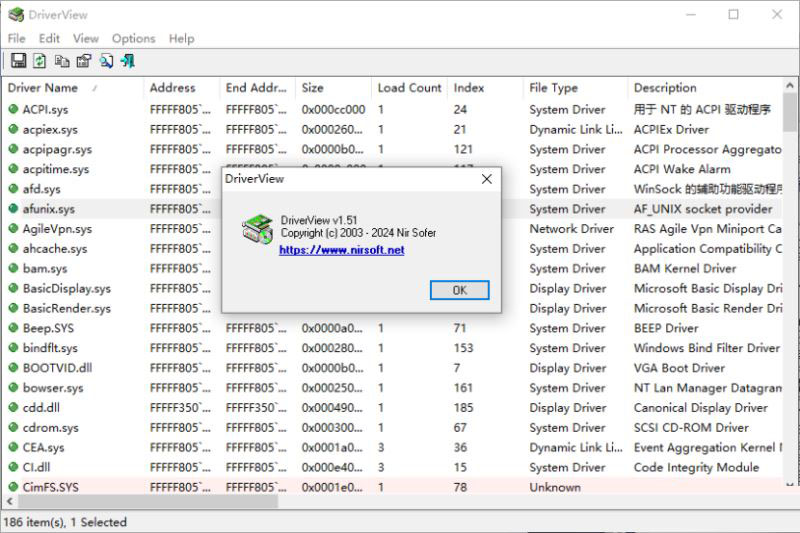
Task: Open Properties via the toolbar icon
Action: coord(84,61)
